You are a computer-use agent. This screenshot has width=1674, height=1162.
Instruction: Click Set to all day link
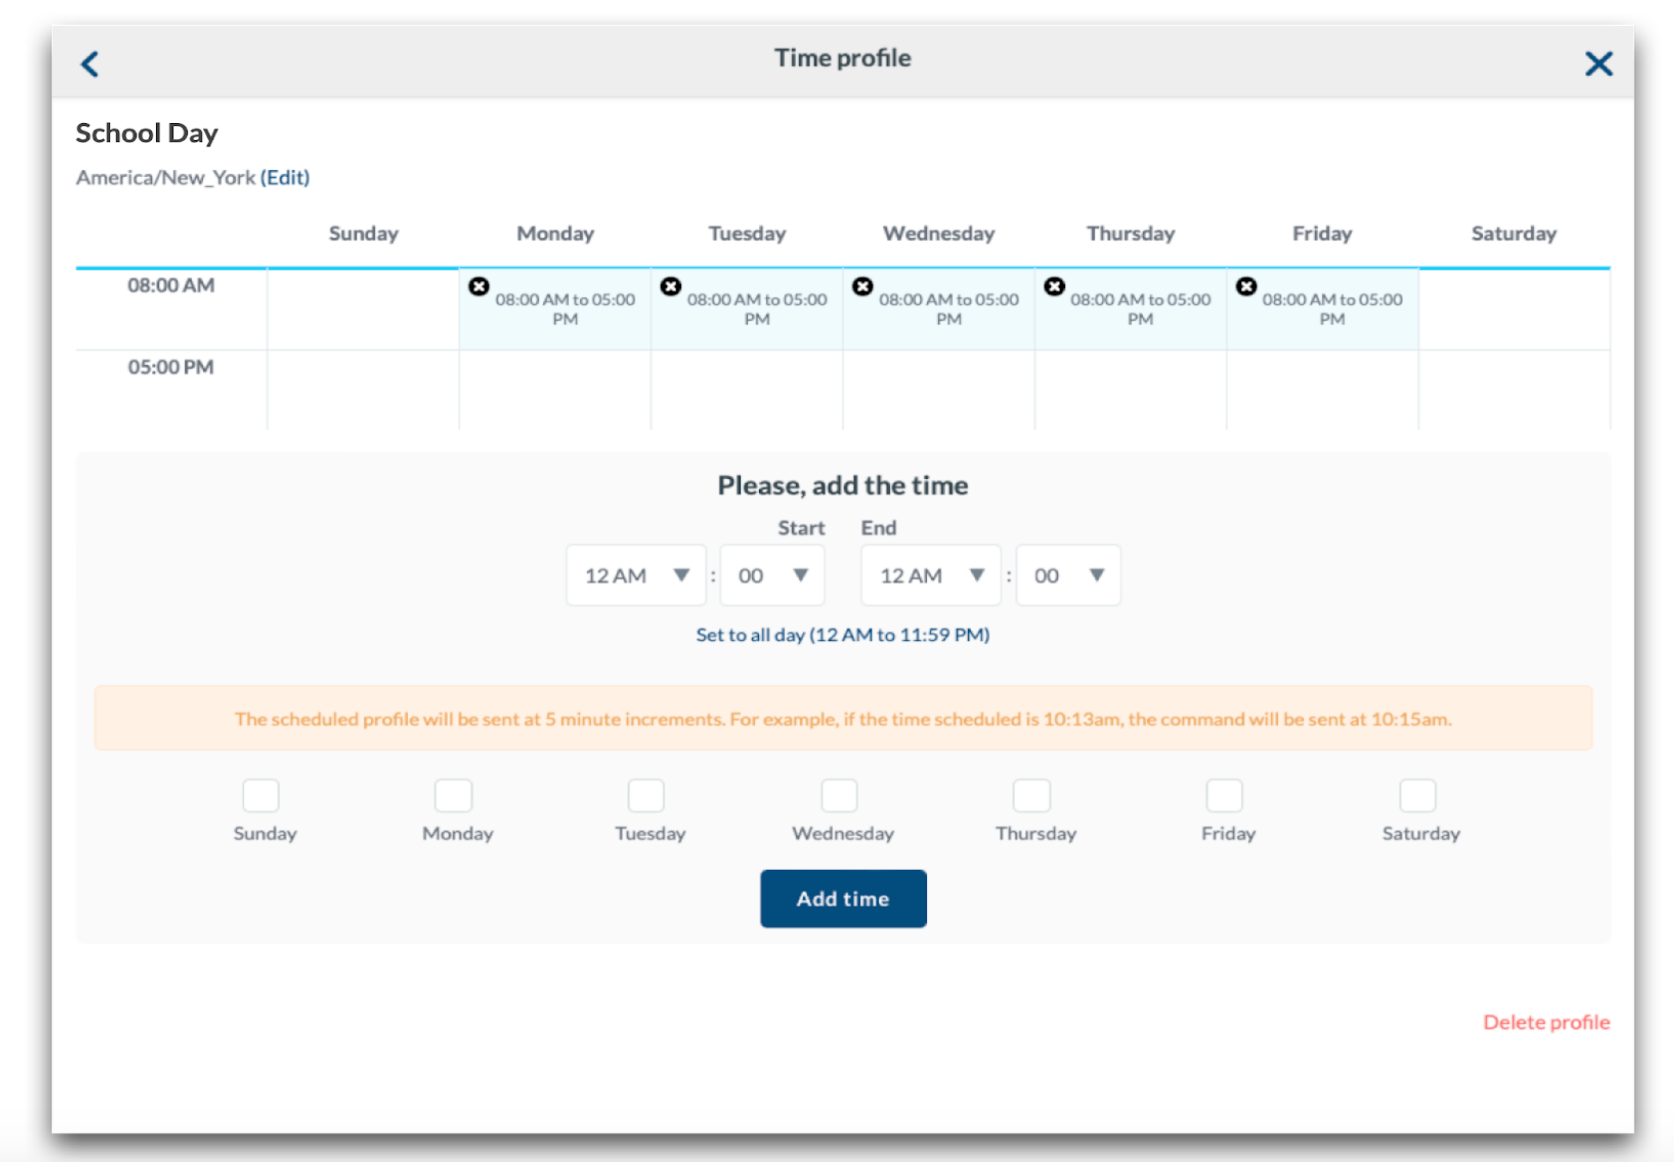tap(842, 635)
